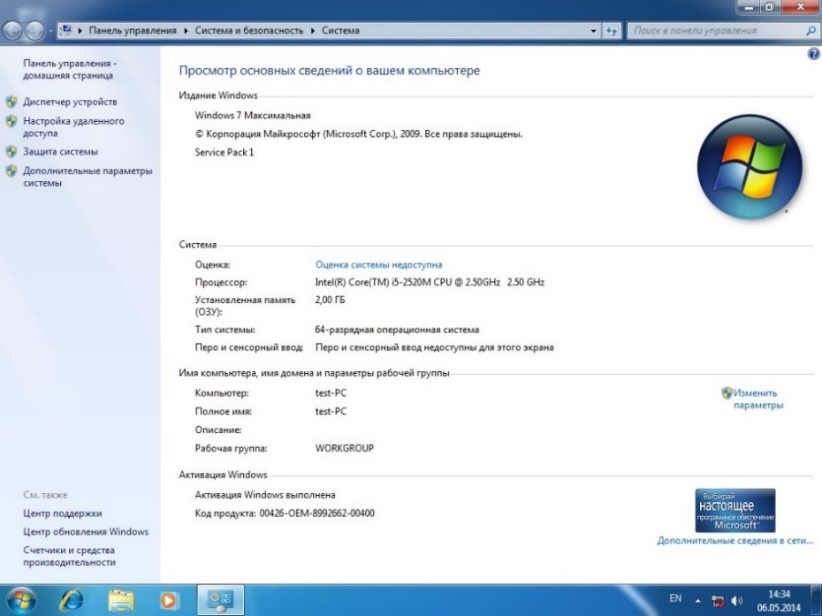Click the control panel icon in the address bar

click(x=67, y=30)
